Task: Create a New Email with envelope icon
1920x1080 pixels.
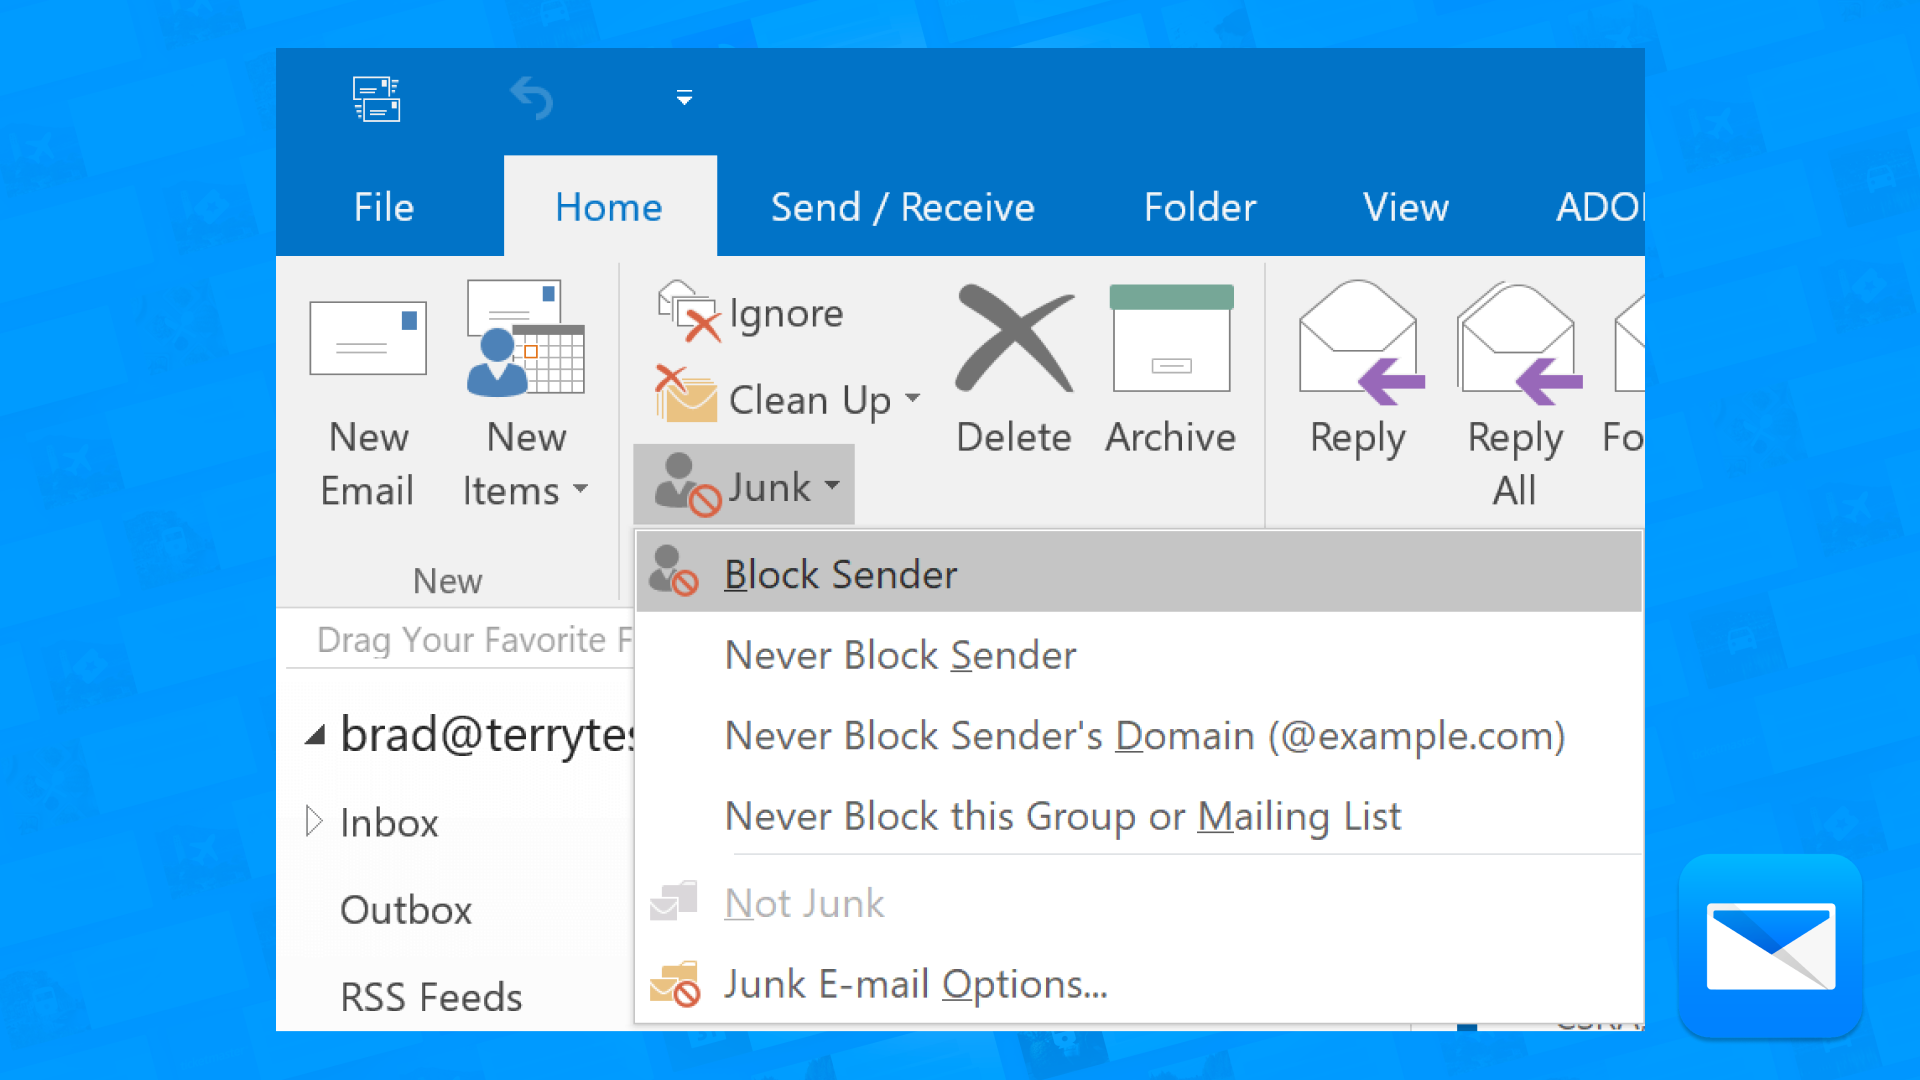Action: [368, 339]
